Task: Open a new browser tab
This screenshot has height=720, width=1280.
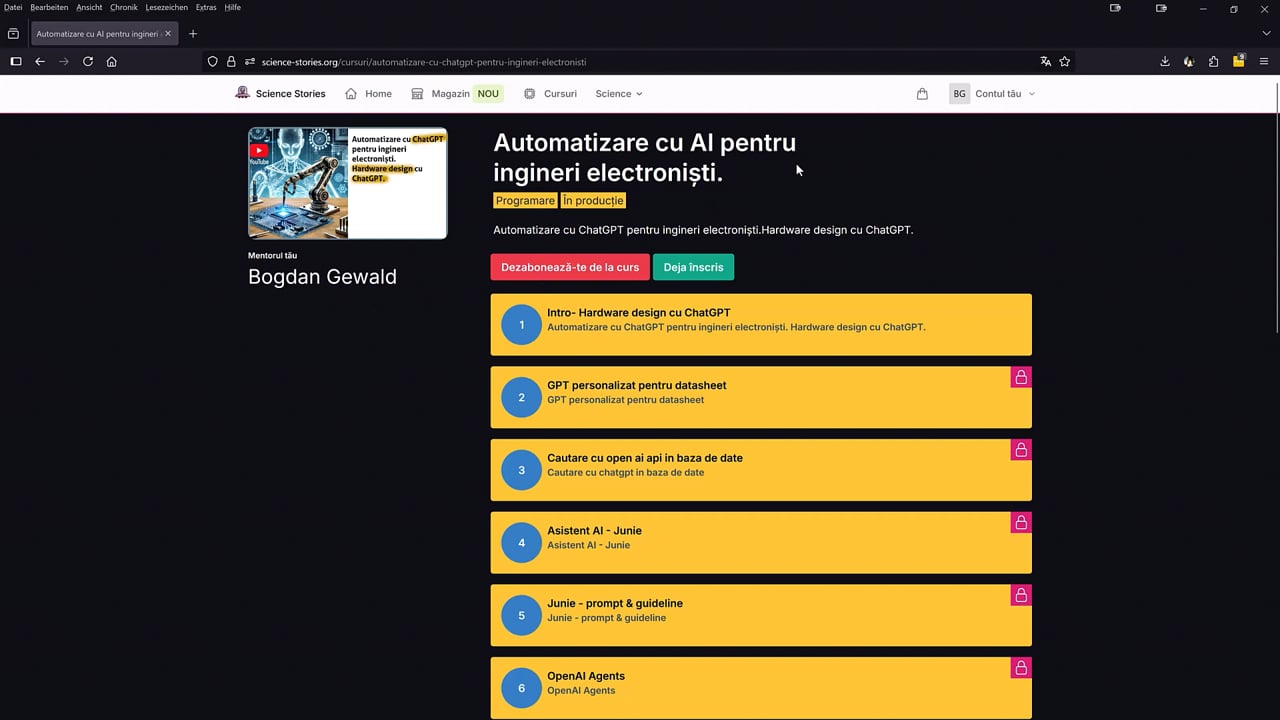Action: coord(193,34)
